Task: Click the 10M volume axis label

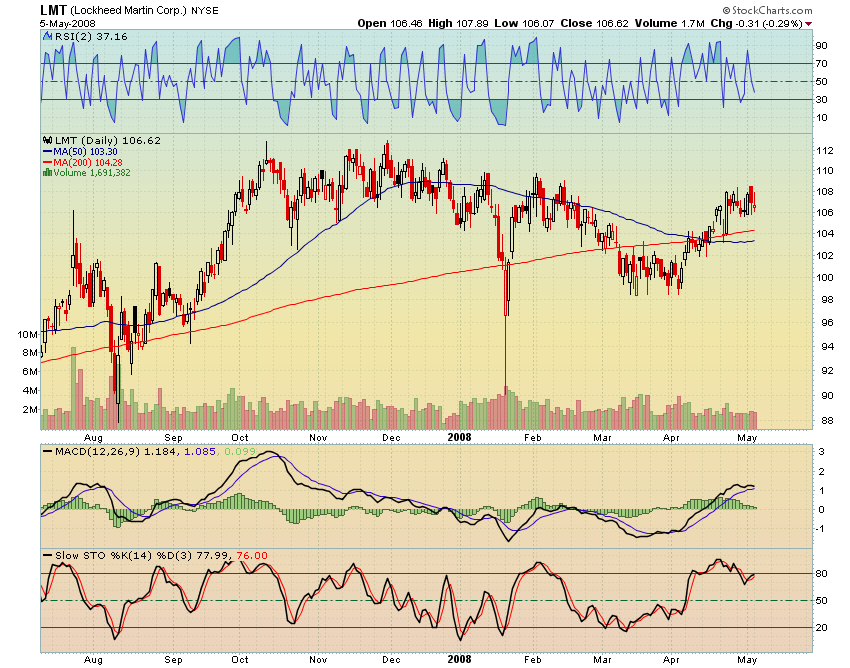Action: pos(27,335)
